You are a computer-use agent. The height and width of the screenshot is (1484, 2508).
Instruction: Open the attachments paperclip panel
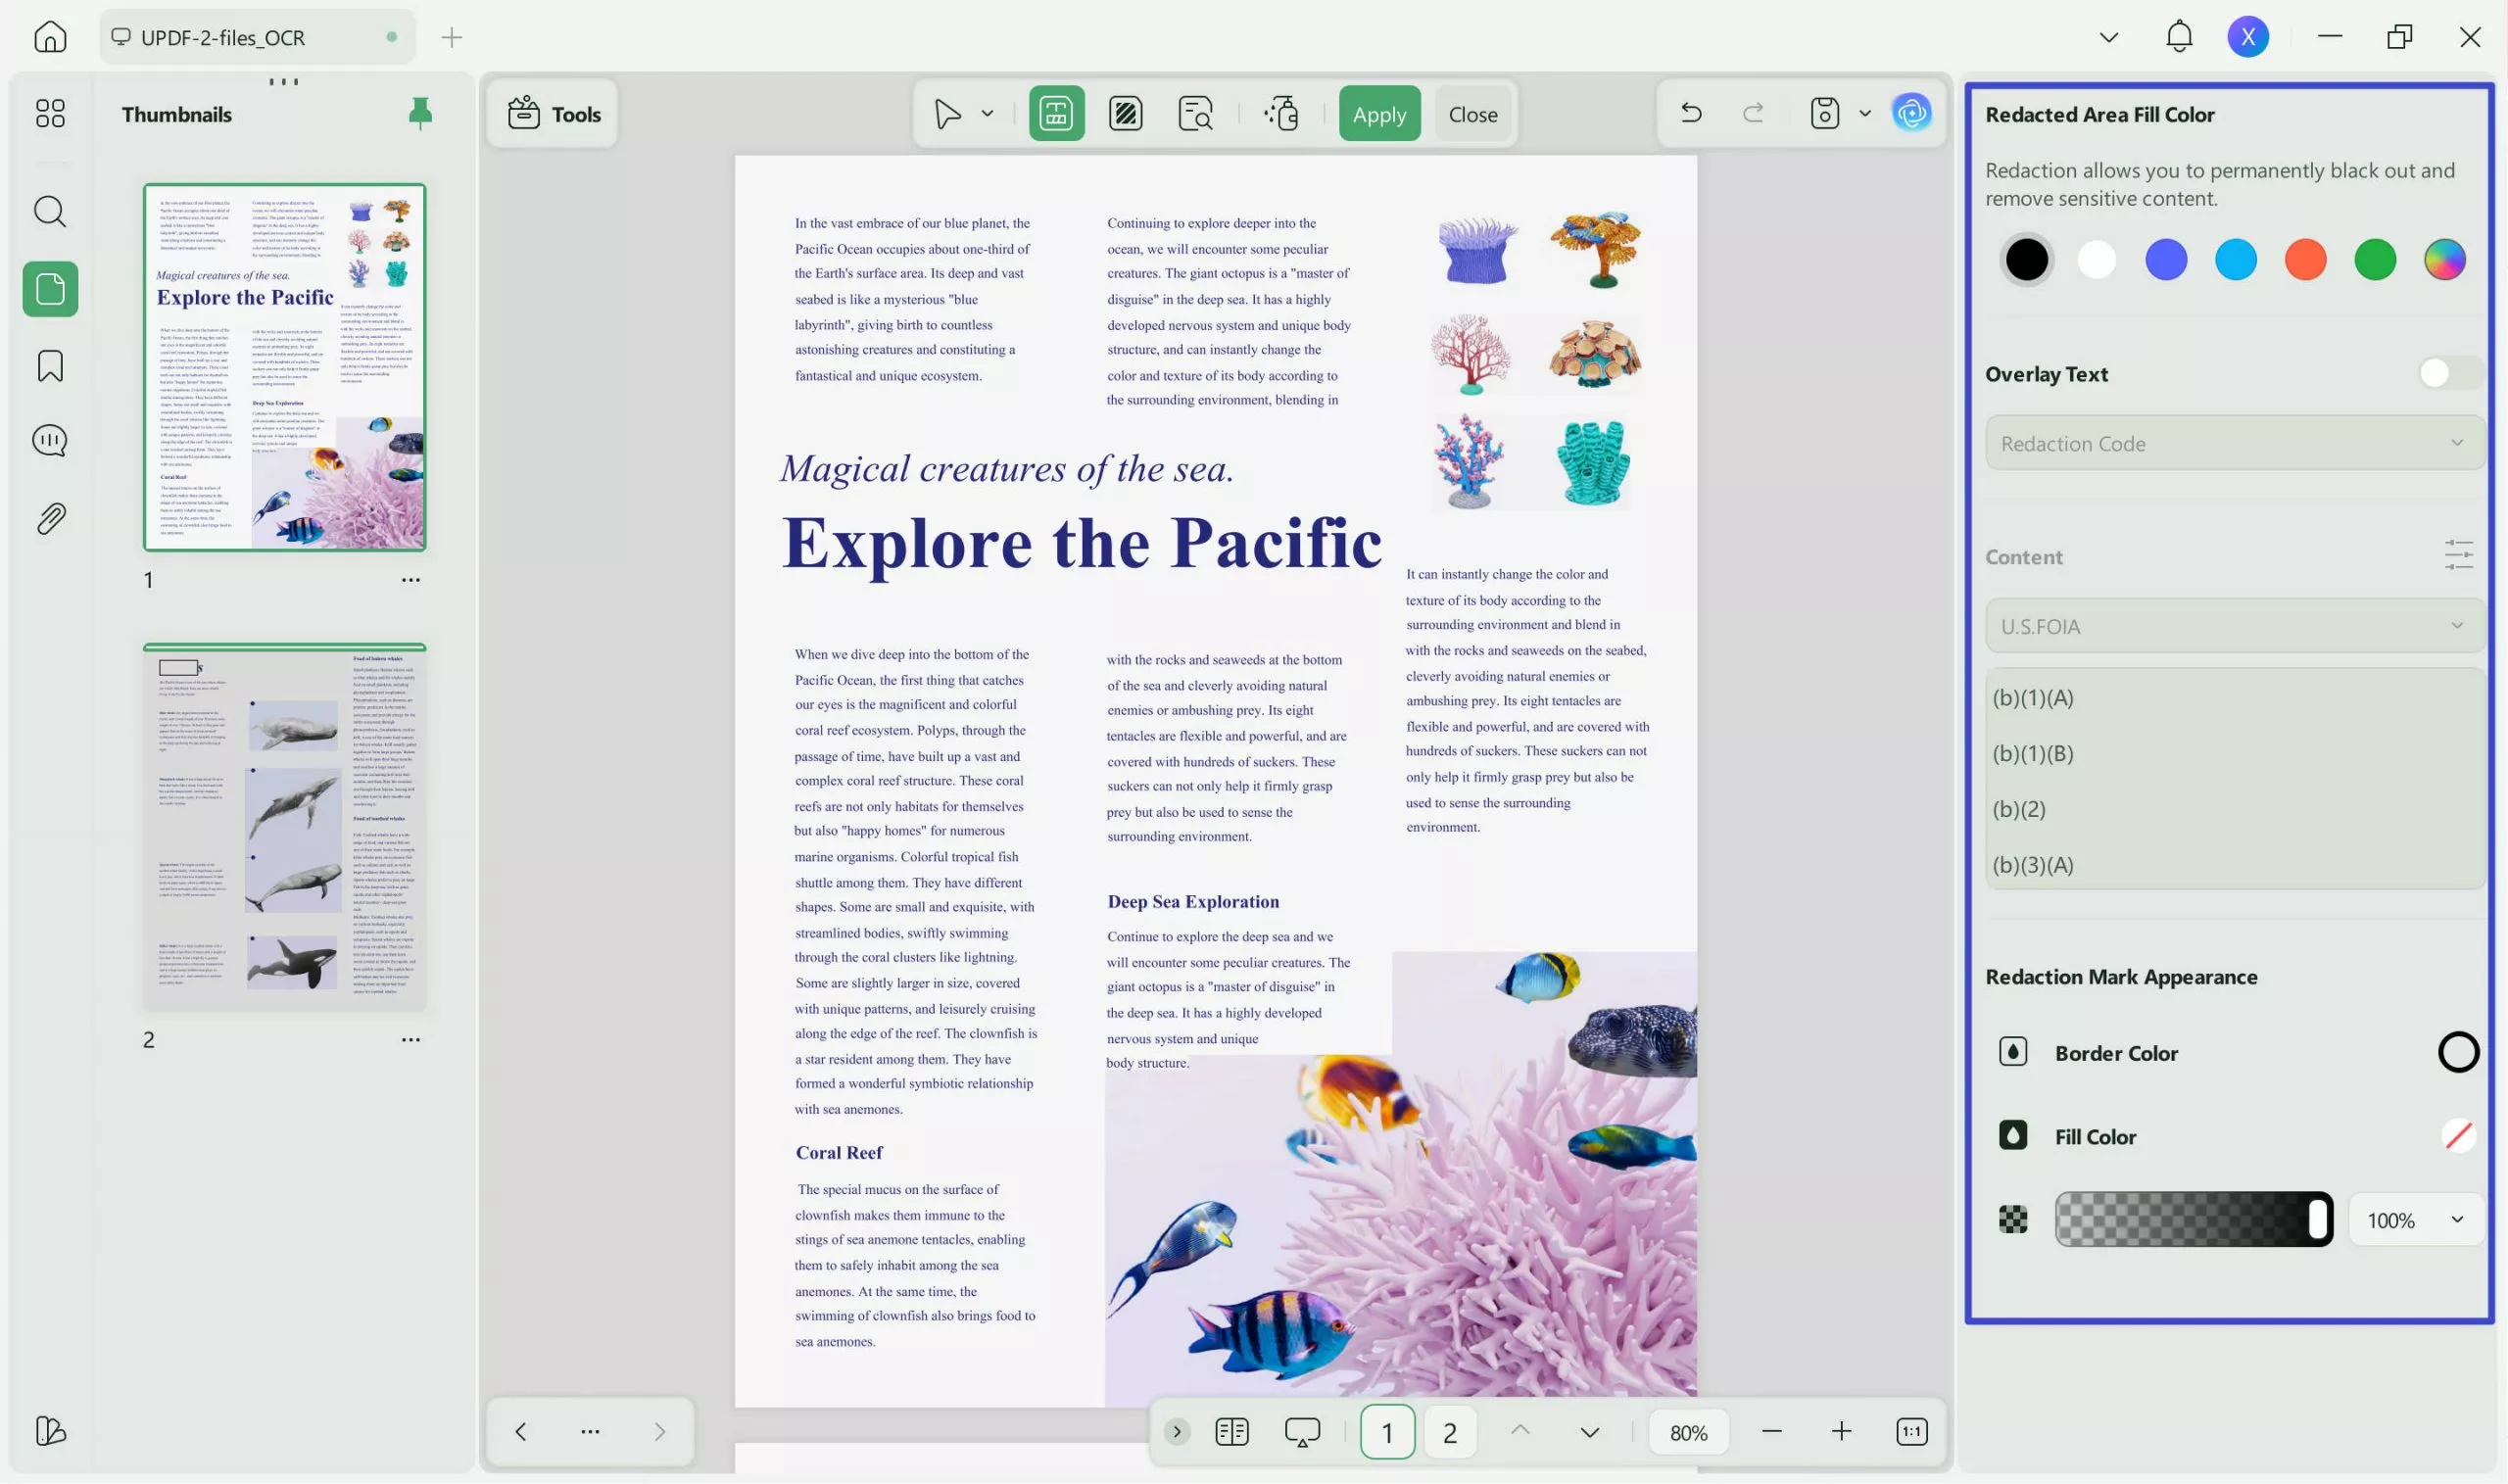coord(50,518)
